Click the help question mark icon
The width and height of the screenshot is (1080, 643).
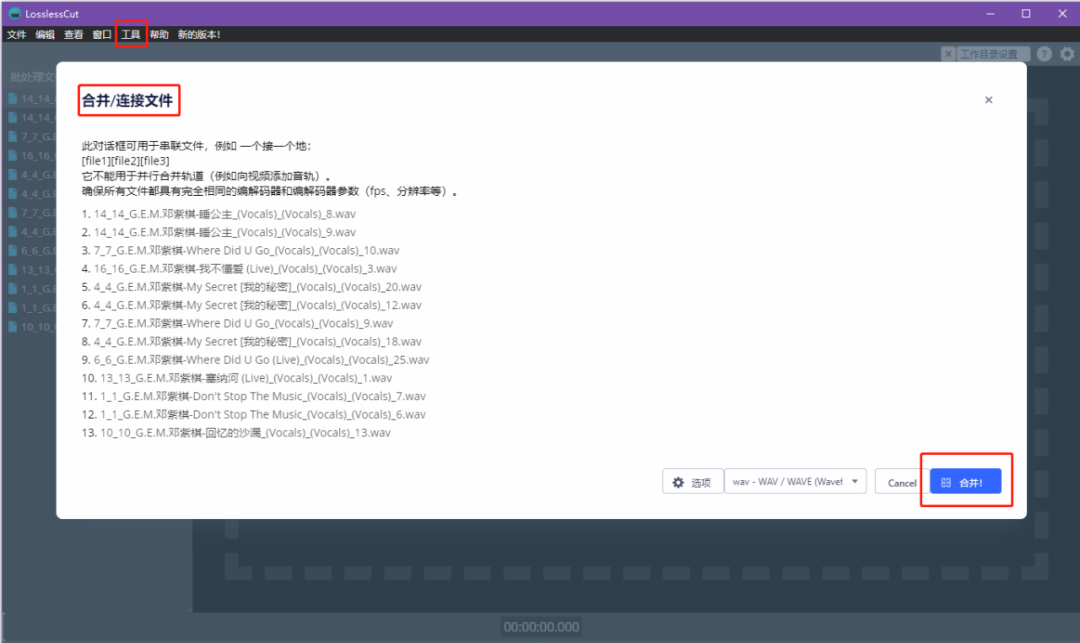tap(1044, 54)
